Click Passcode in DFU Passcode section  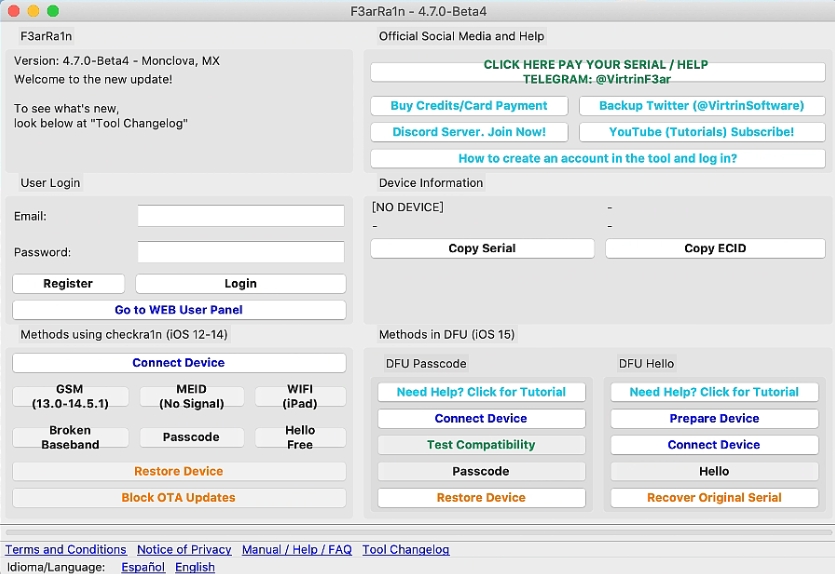(x=481, y=471)
